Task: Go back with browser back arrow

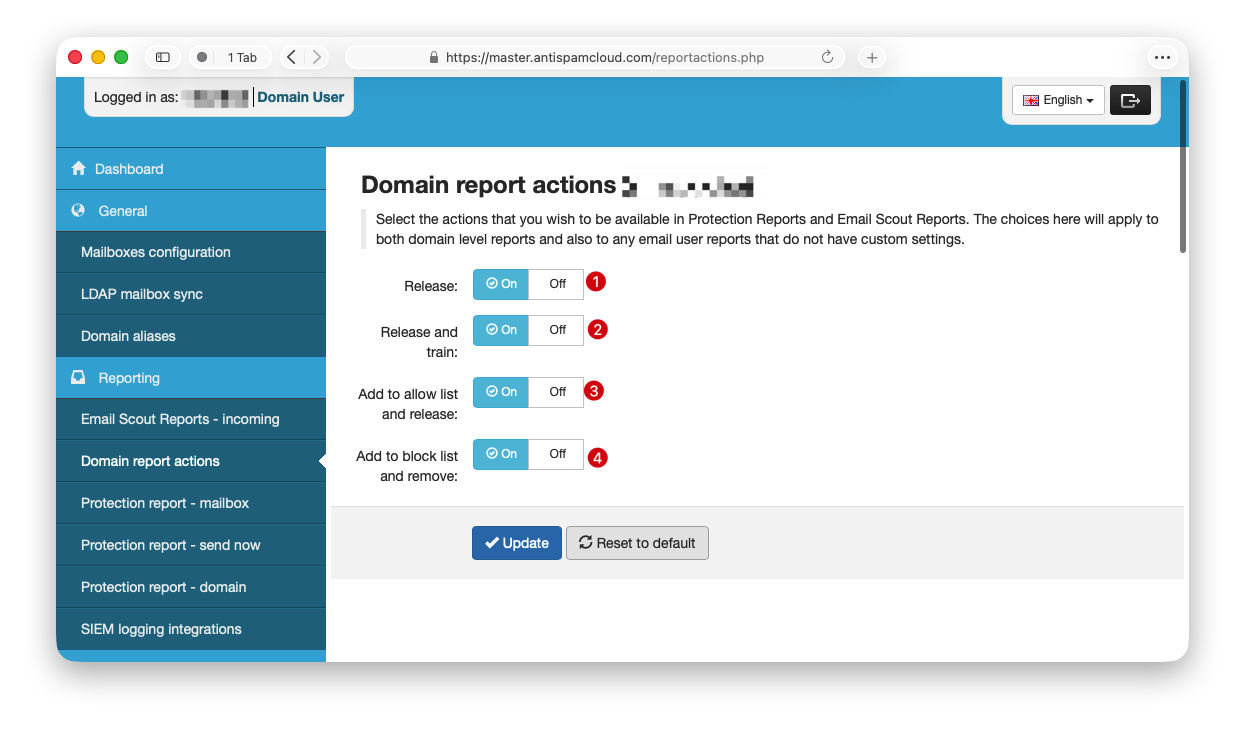Action: click(291, 57)
